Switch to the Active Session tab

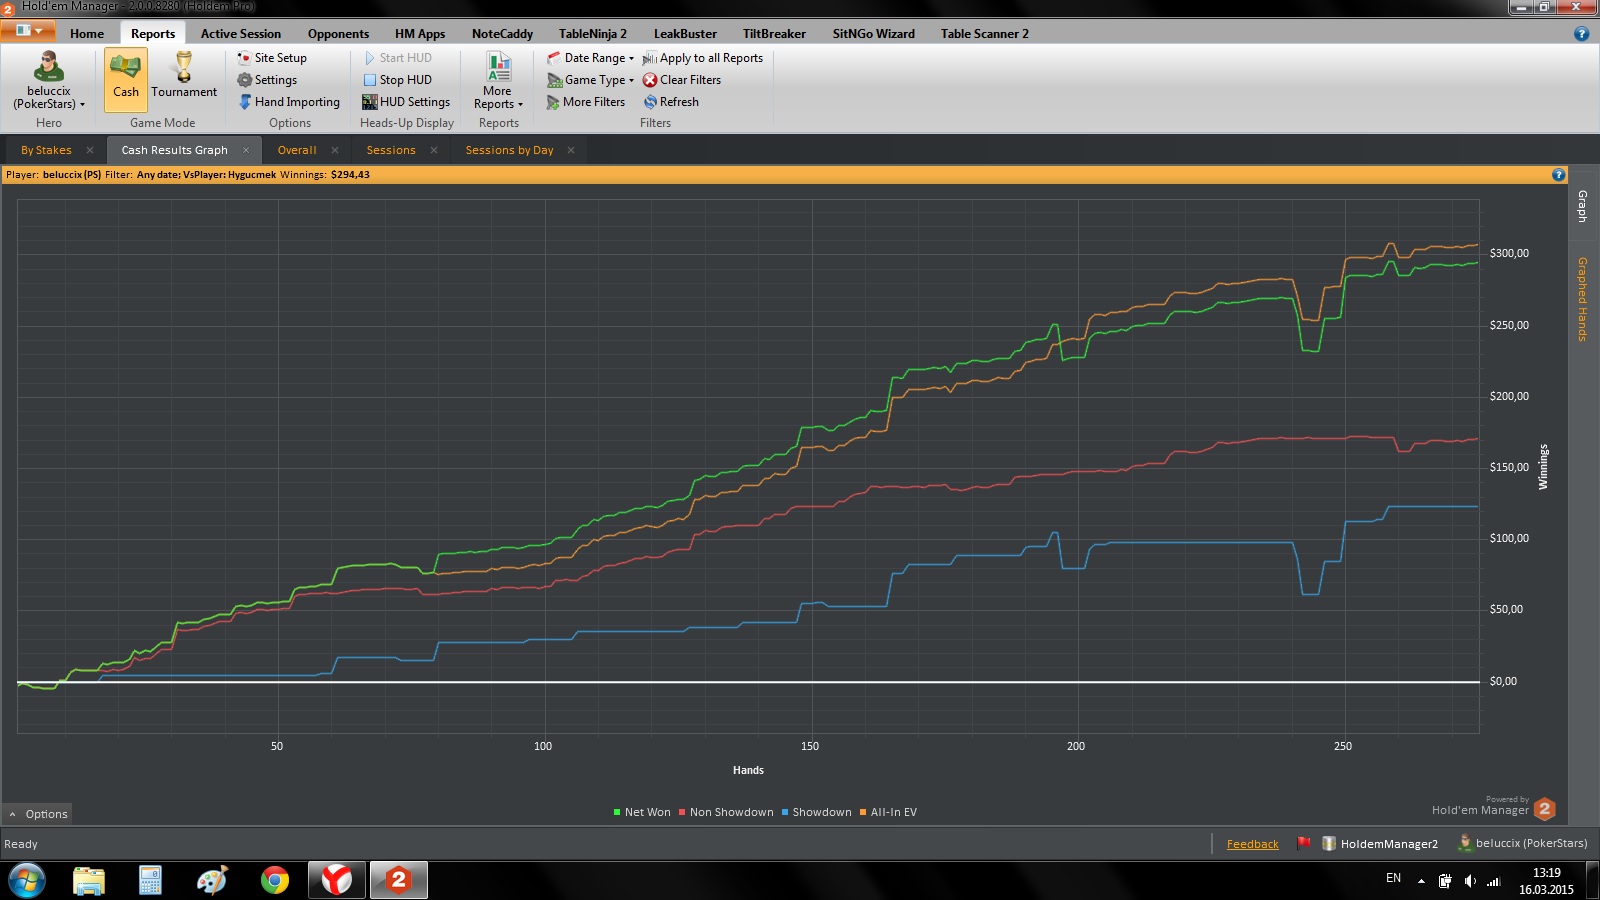point(241,34)
